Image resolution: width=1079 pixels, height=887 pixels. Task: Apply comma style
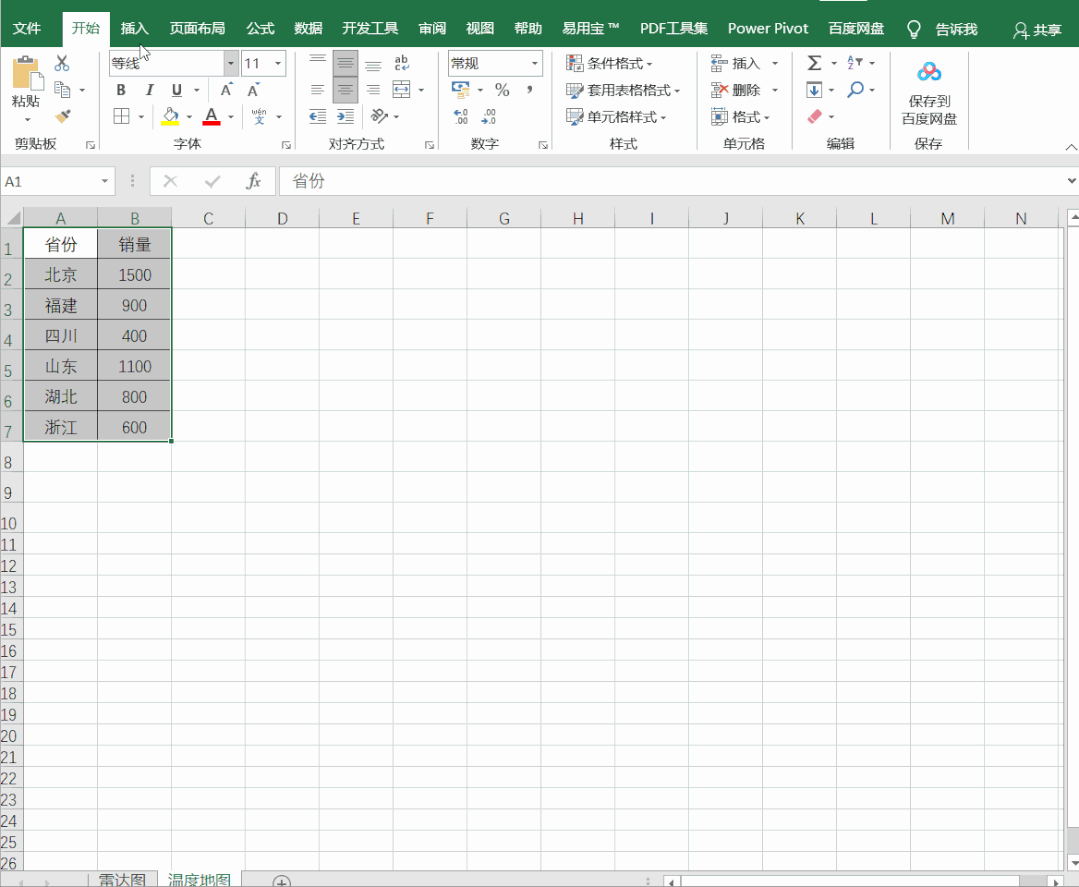coord(529,89)
